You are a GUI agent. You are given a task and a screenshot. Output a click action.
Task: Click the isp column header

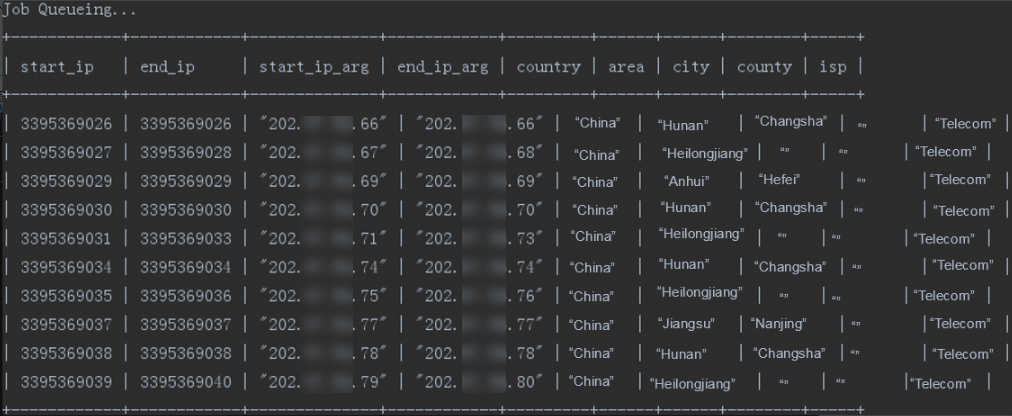(x=833, y=67)
